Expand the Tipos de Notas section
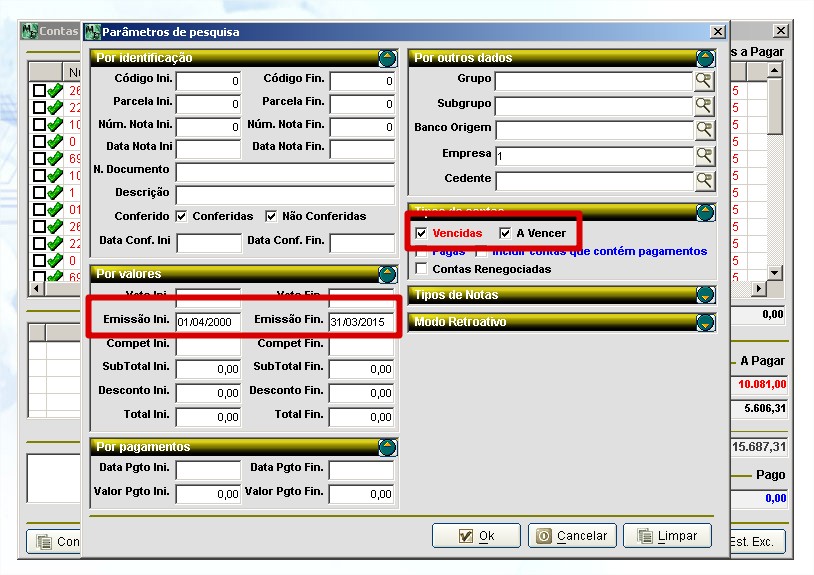This screenshot has height=575, width=814. [706, 295]
